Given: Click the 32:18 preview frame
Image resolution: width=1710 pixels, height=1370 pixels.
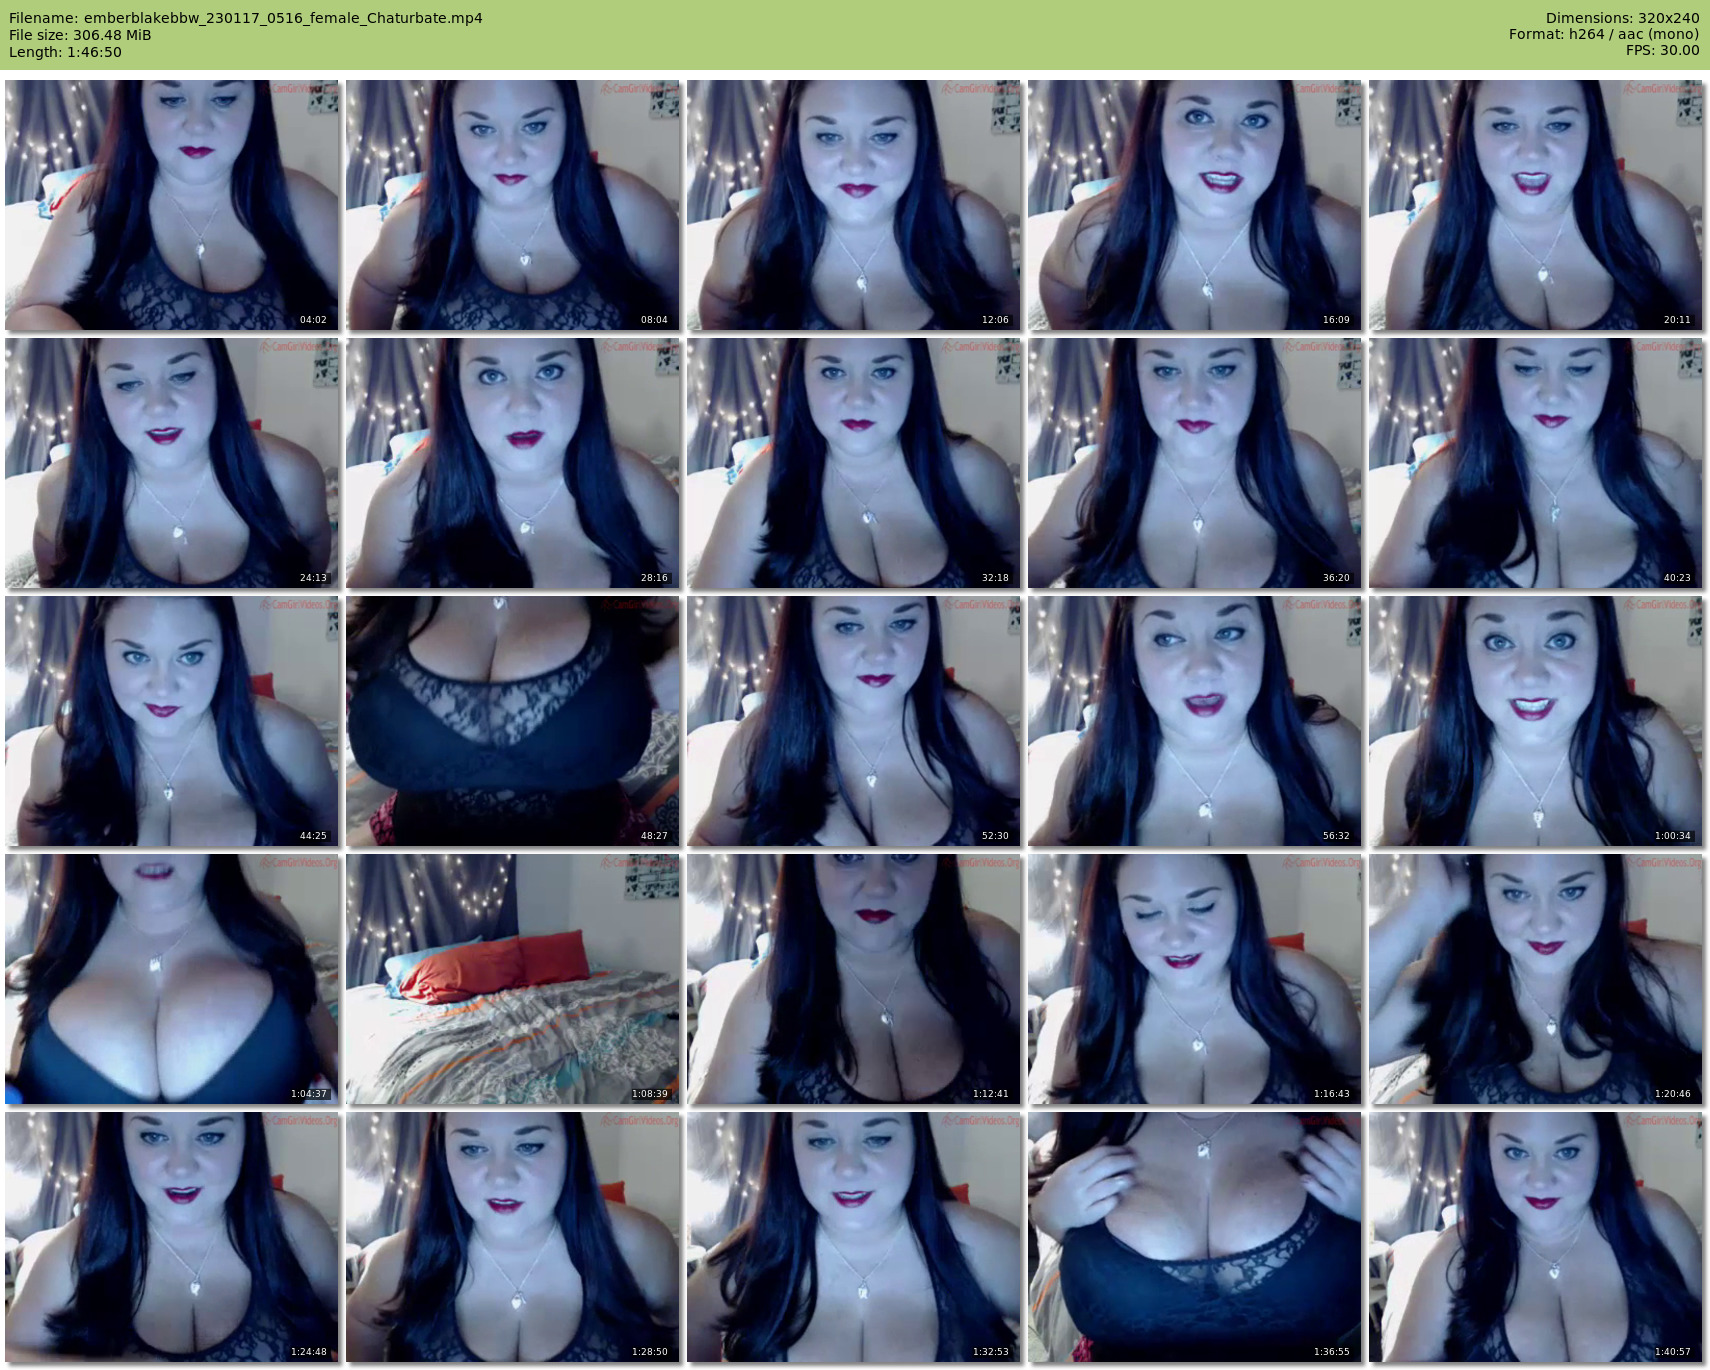Looking at the screenshot, I should [854, 463].
